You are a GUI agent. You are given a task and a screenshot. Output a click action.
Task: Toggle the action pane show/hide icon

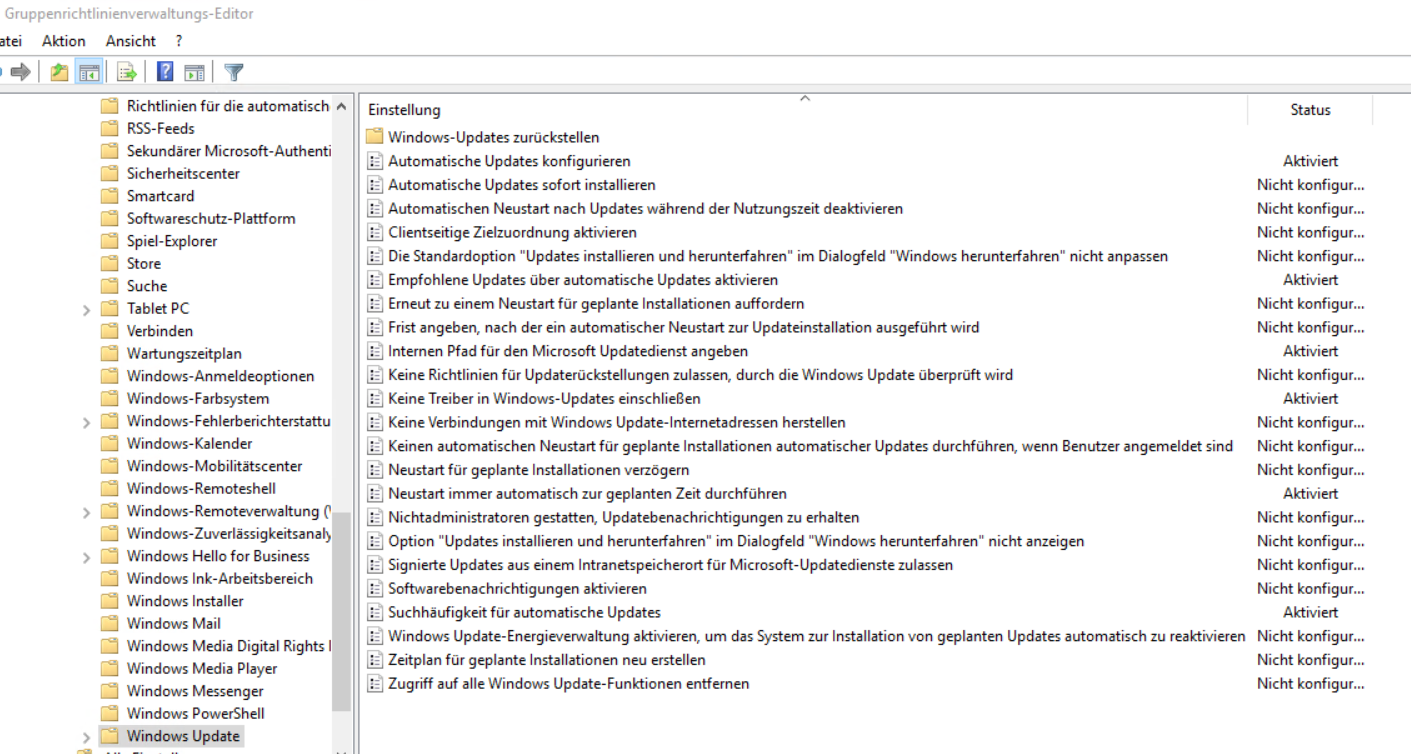pos(194,72)
